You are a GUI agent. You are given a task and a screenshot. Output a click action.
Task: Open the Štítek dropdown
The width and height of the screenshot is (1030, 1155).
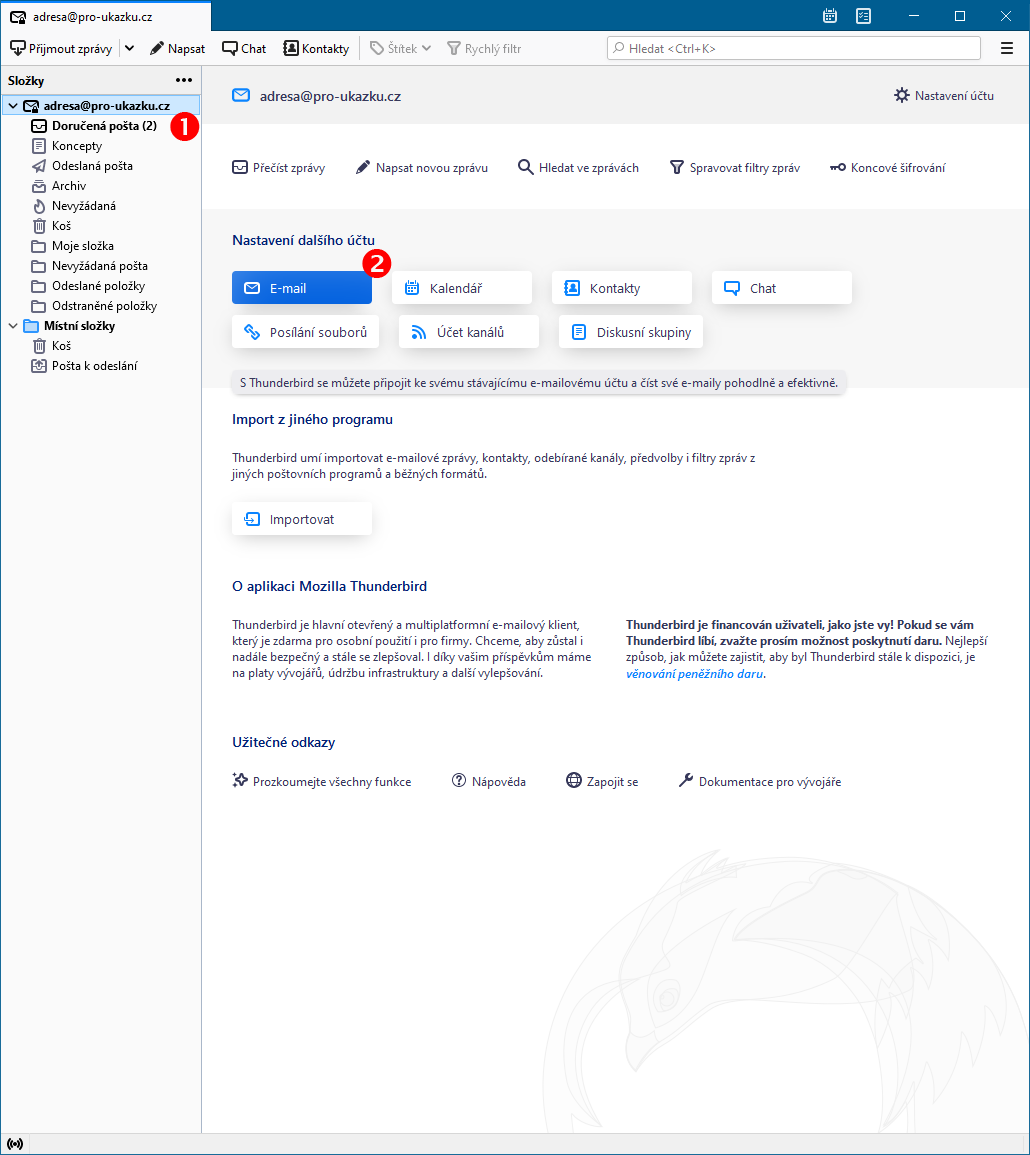(400, 49)
